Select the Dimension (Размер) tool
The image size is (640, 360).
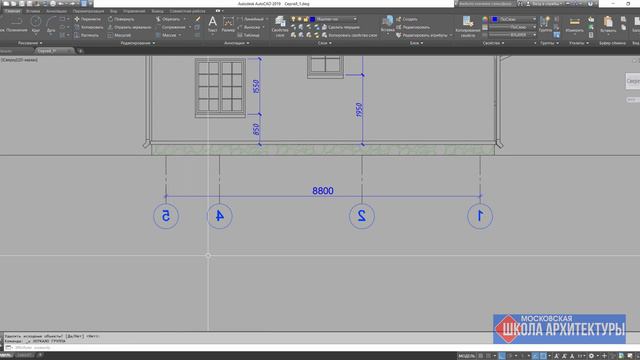(x=228, y=24)
